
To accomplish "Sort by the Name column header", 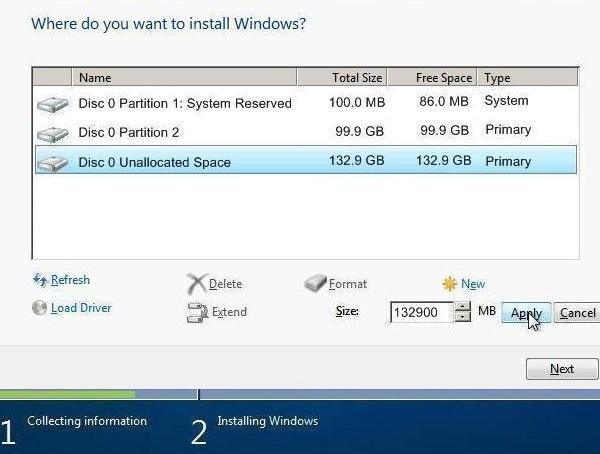I will tap(184, 78).
